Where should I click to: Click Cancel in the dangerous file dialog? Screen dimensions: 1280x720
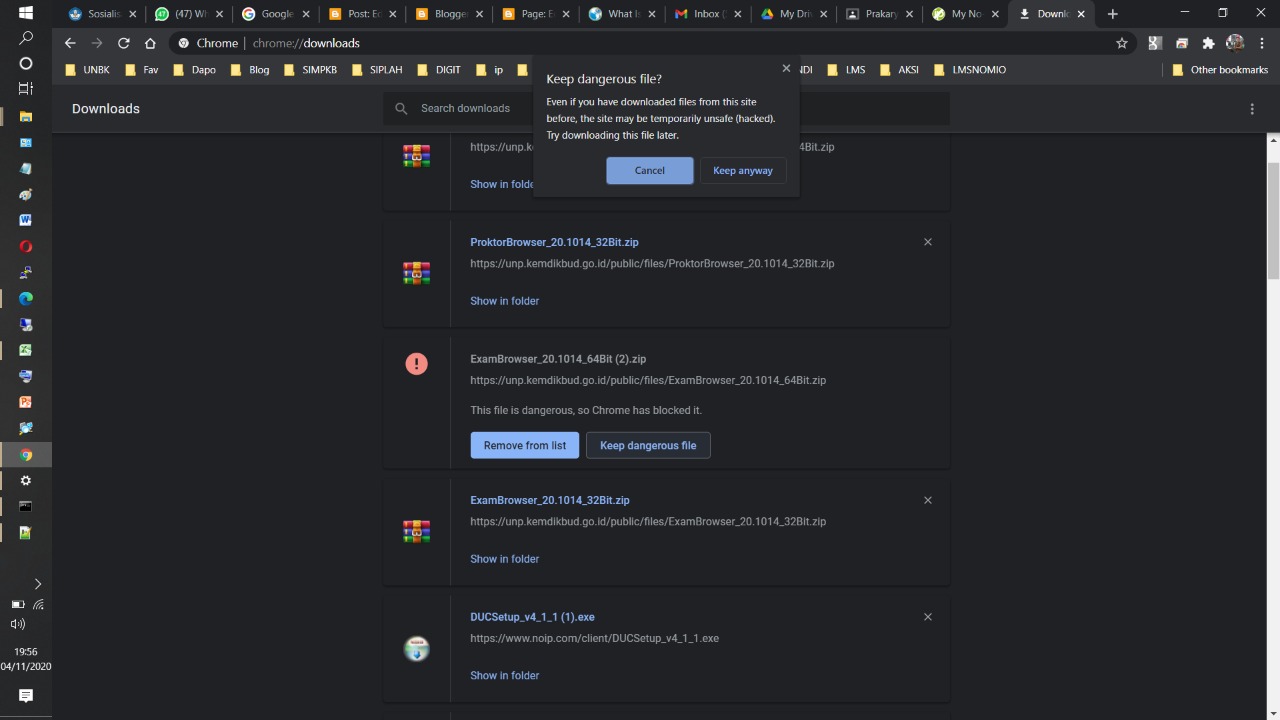(x=649, y=170)
